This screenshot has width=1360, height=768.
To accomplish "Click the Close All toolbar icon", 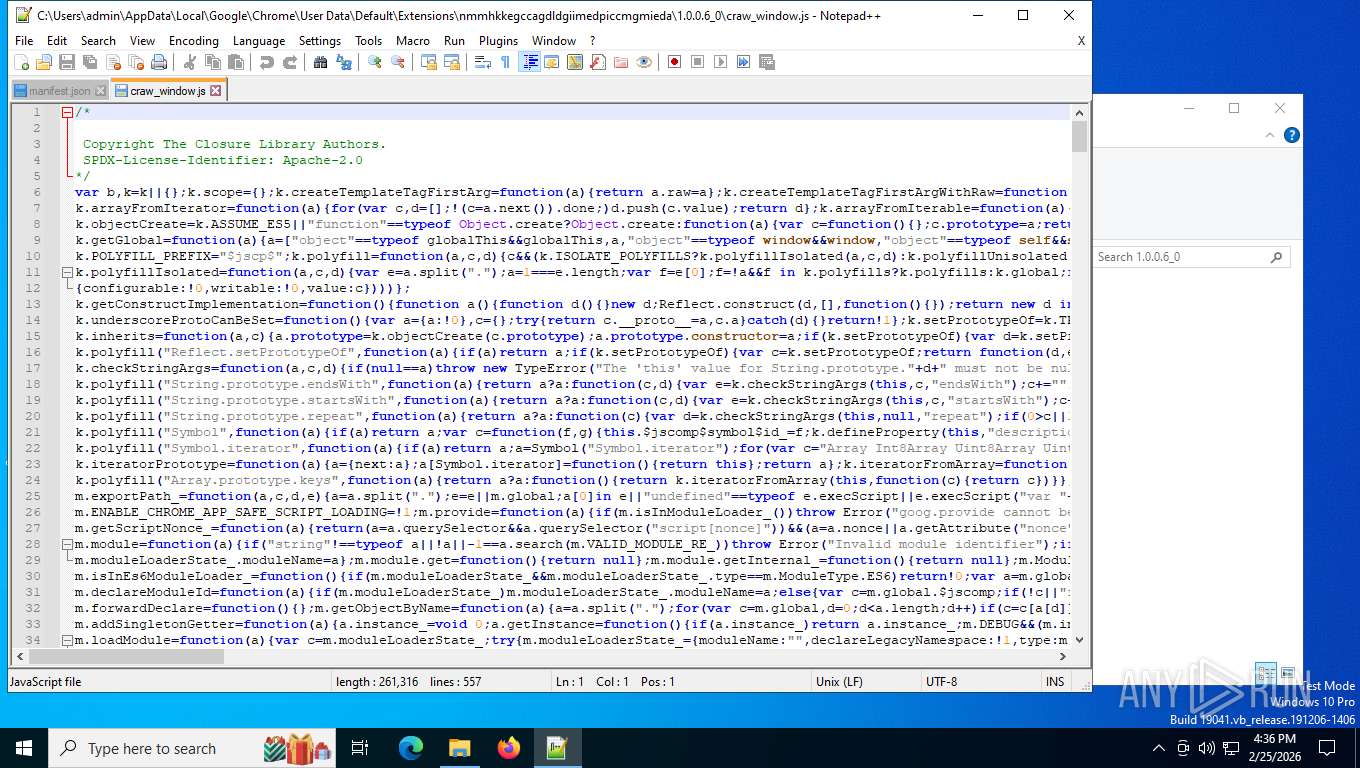I will click(136, 62).
